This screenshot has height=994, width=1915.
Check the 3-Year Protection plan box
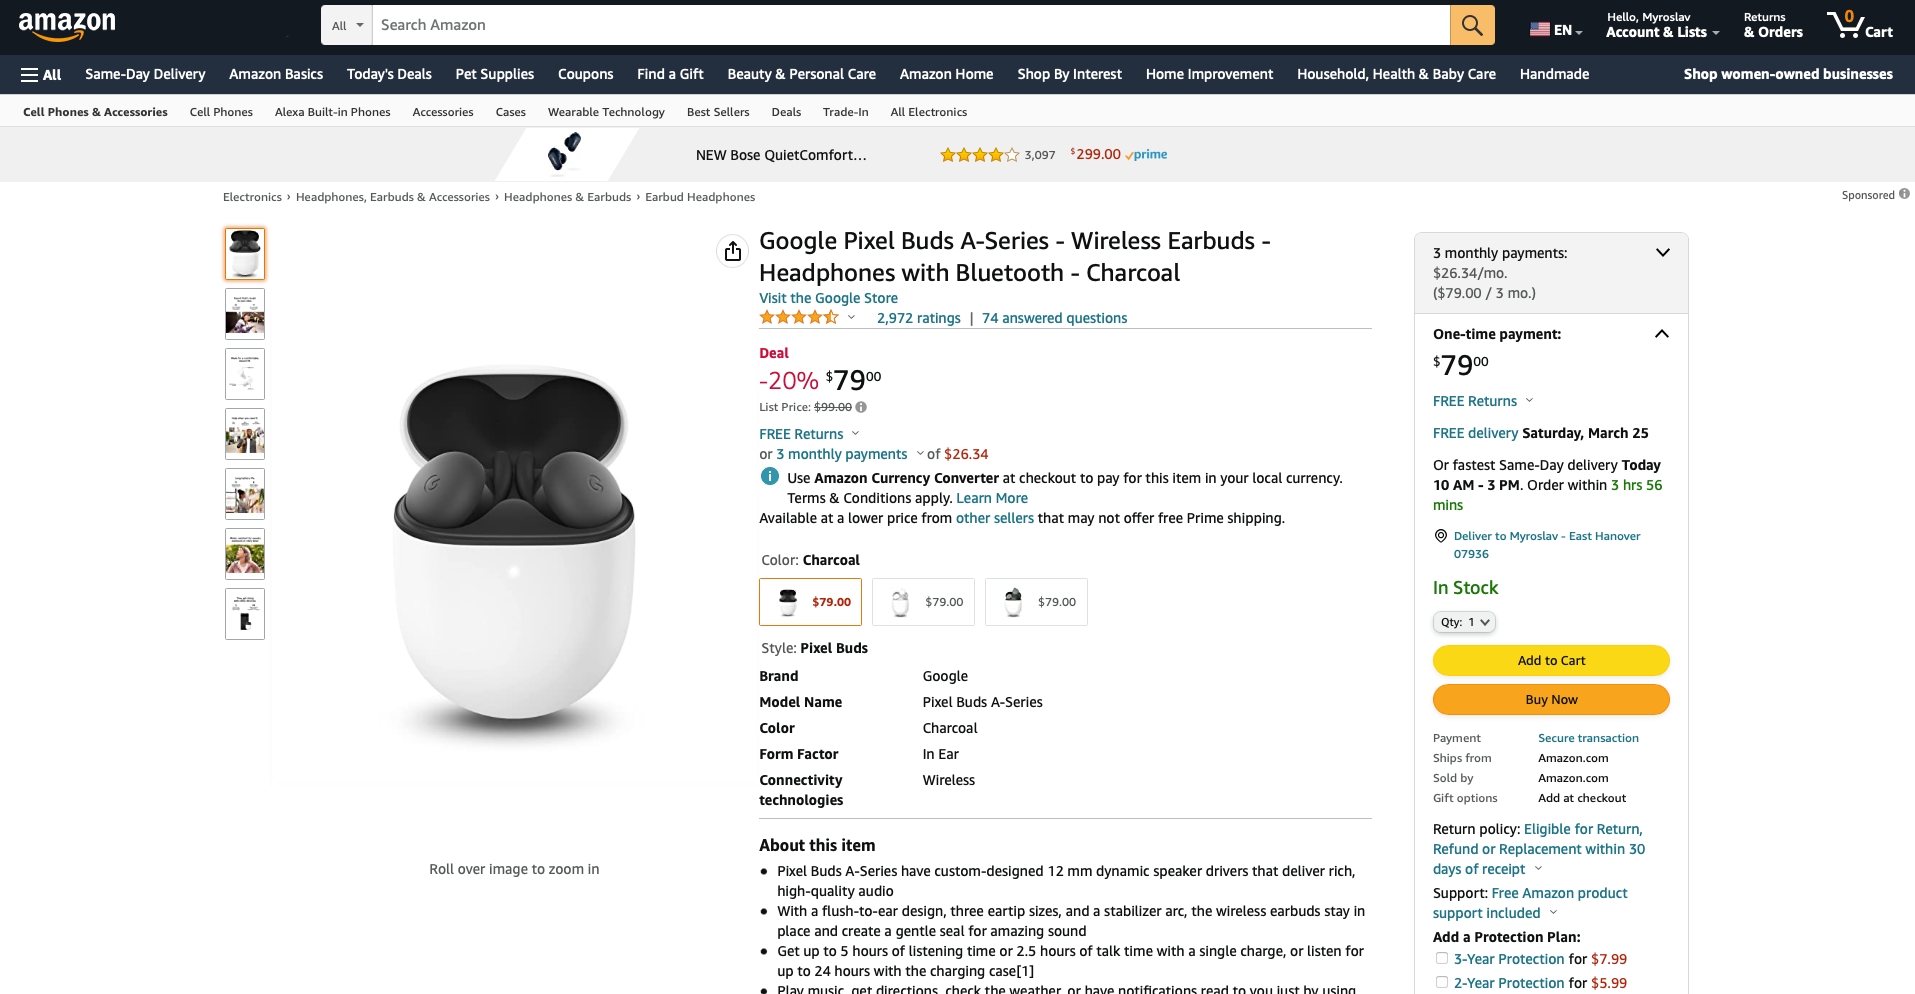[1442, 958]
